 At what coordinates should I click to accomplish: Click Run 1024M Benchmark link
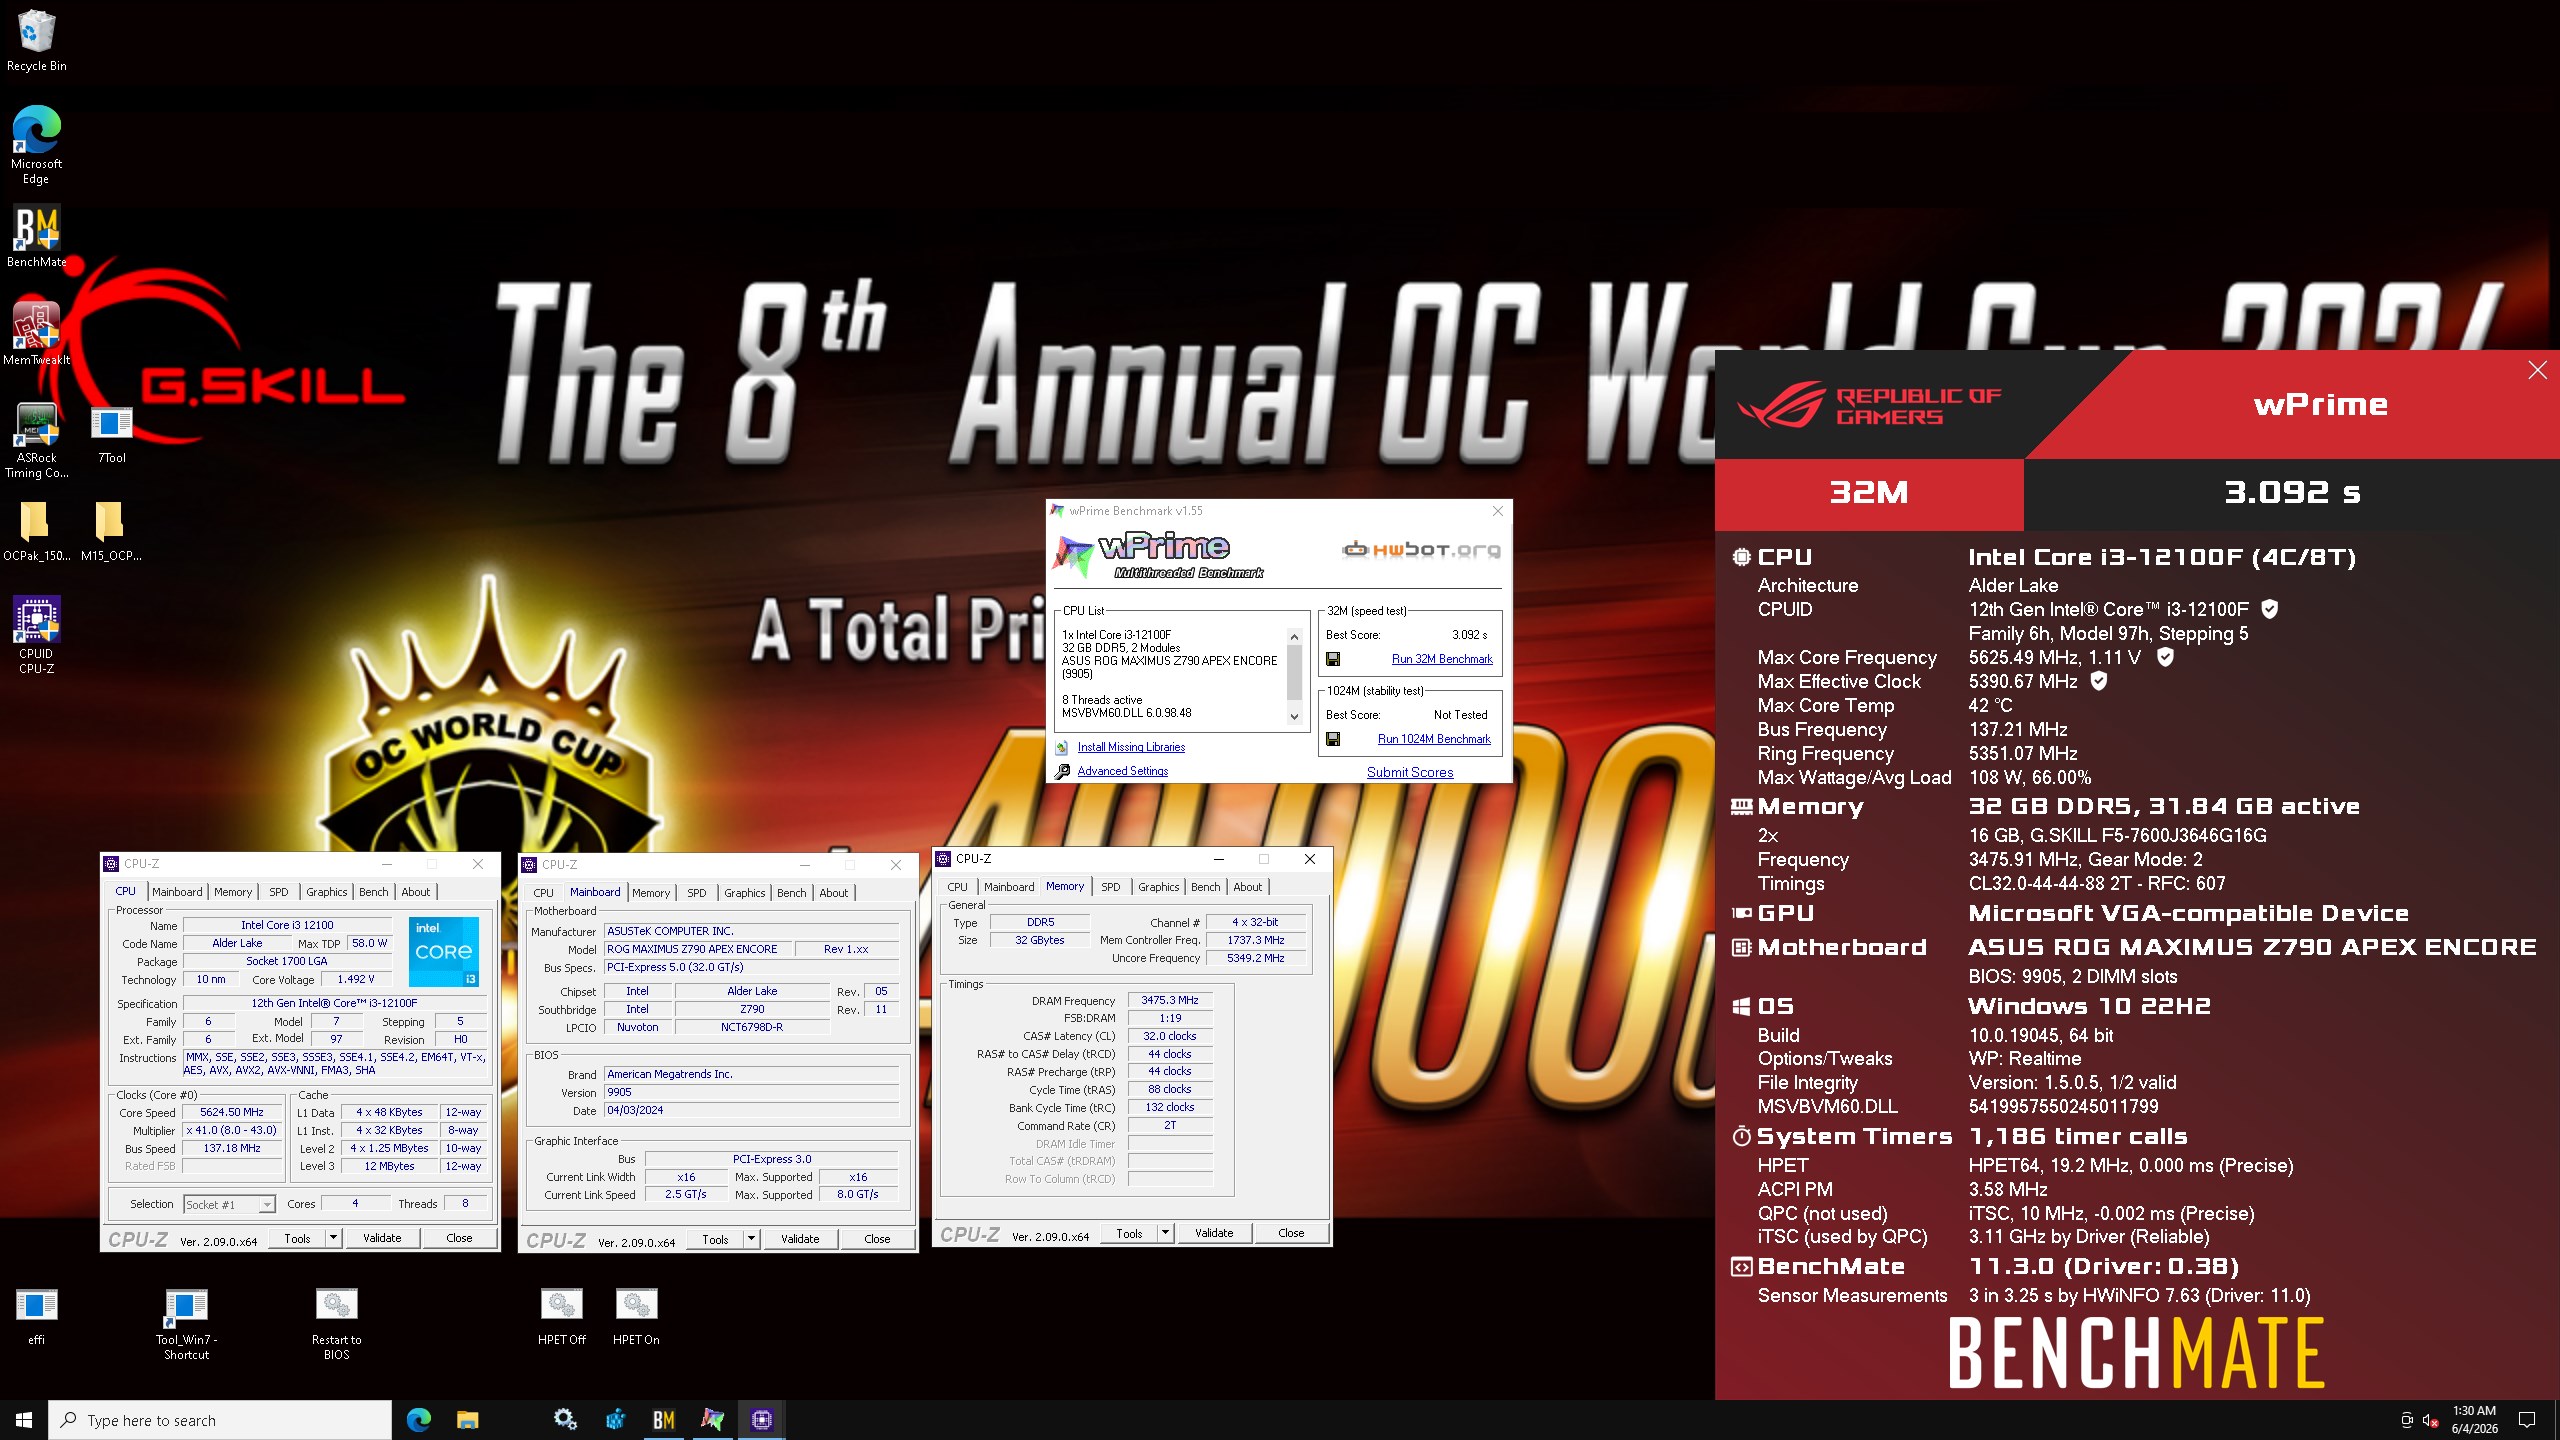coord(1434,739)
